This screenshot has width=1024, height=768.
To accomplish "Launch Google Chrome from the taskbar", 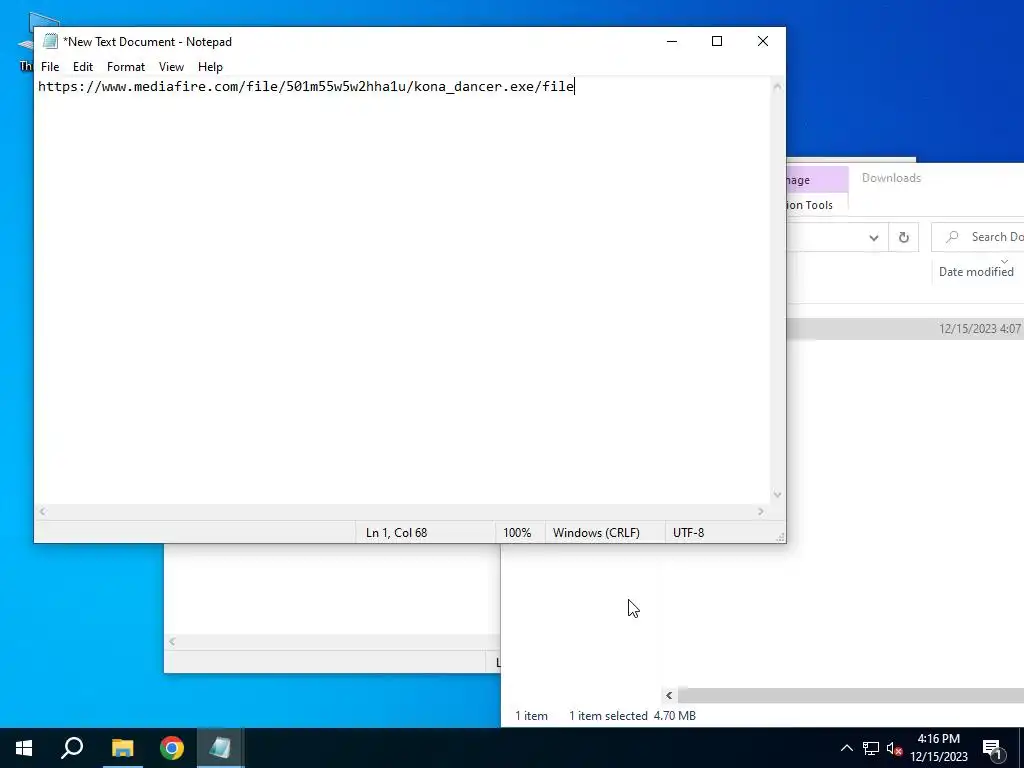I will pyautogui.click(x=172, y=748).
